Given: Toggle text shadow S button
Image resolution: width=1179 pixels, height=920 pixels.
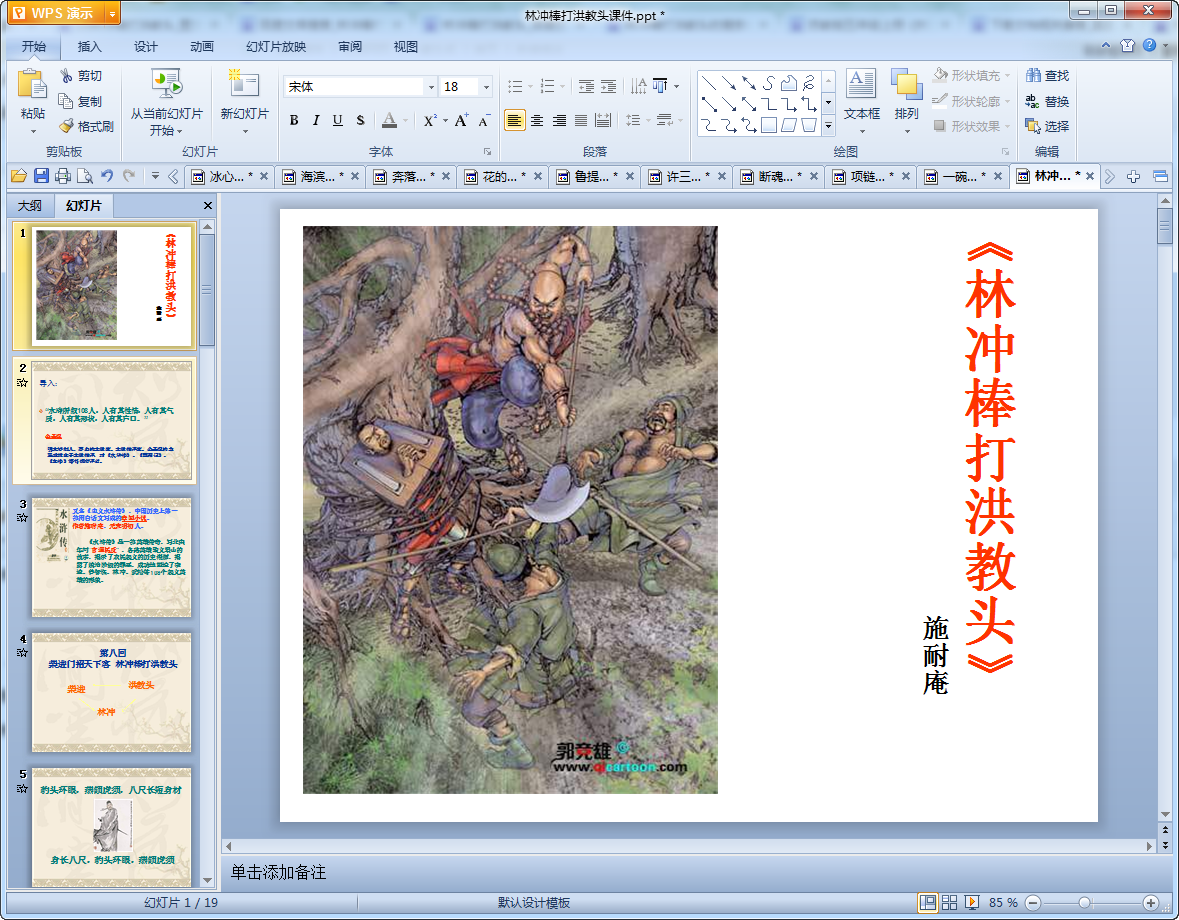Looking at the screenshot, I should pyautogui.click(x=360, y=120).
